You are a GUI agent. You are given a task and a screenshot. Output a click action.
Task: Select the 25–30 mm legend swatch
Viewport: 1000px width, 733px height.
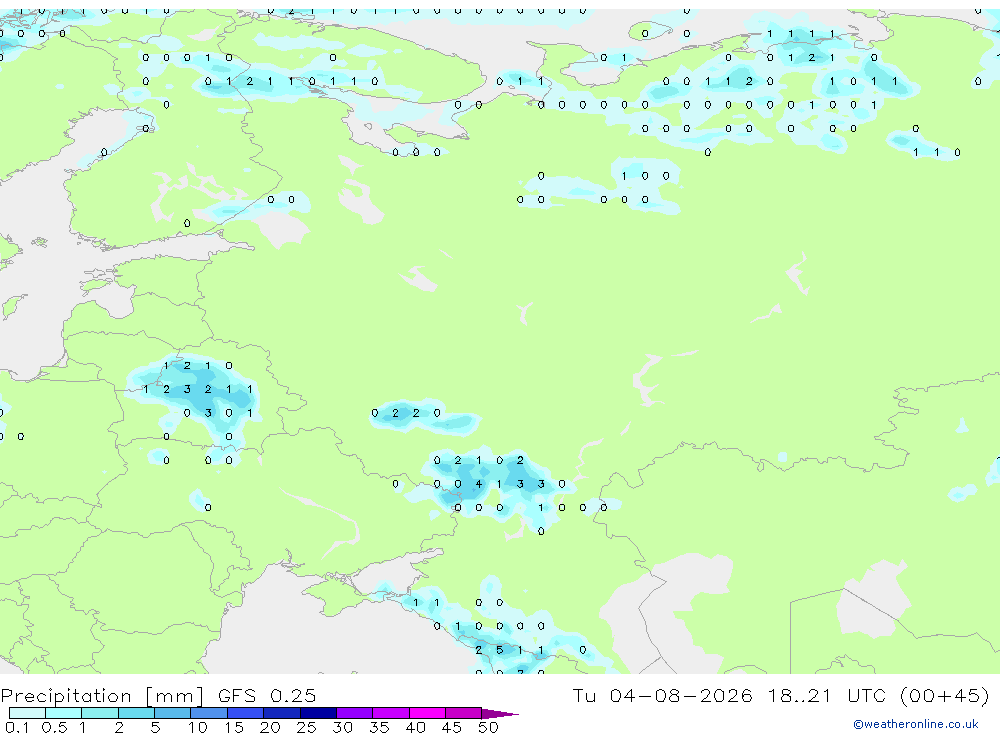coord(318,713)
